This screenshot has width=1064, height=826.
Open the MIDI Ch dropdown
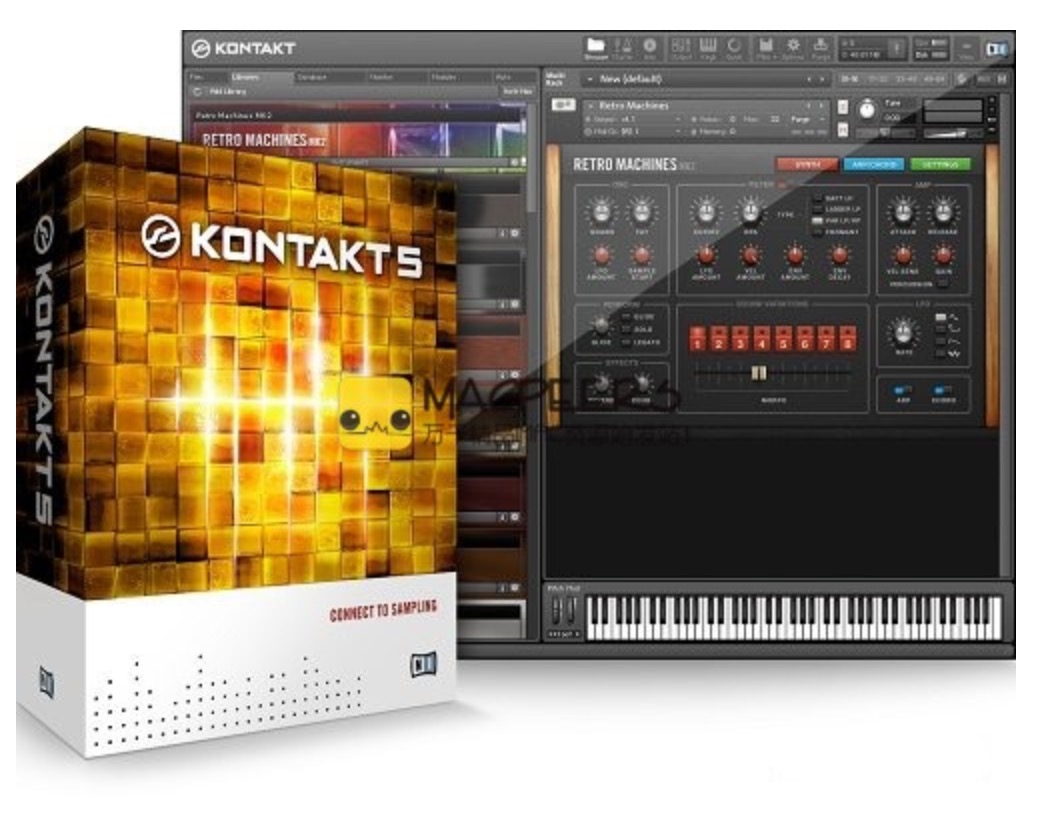(x=634, y=131)
